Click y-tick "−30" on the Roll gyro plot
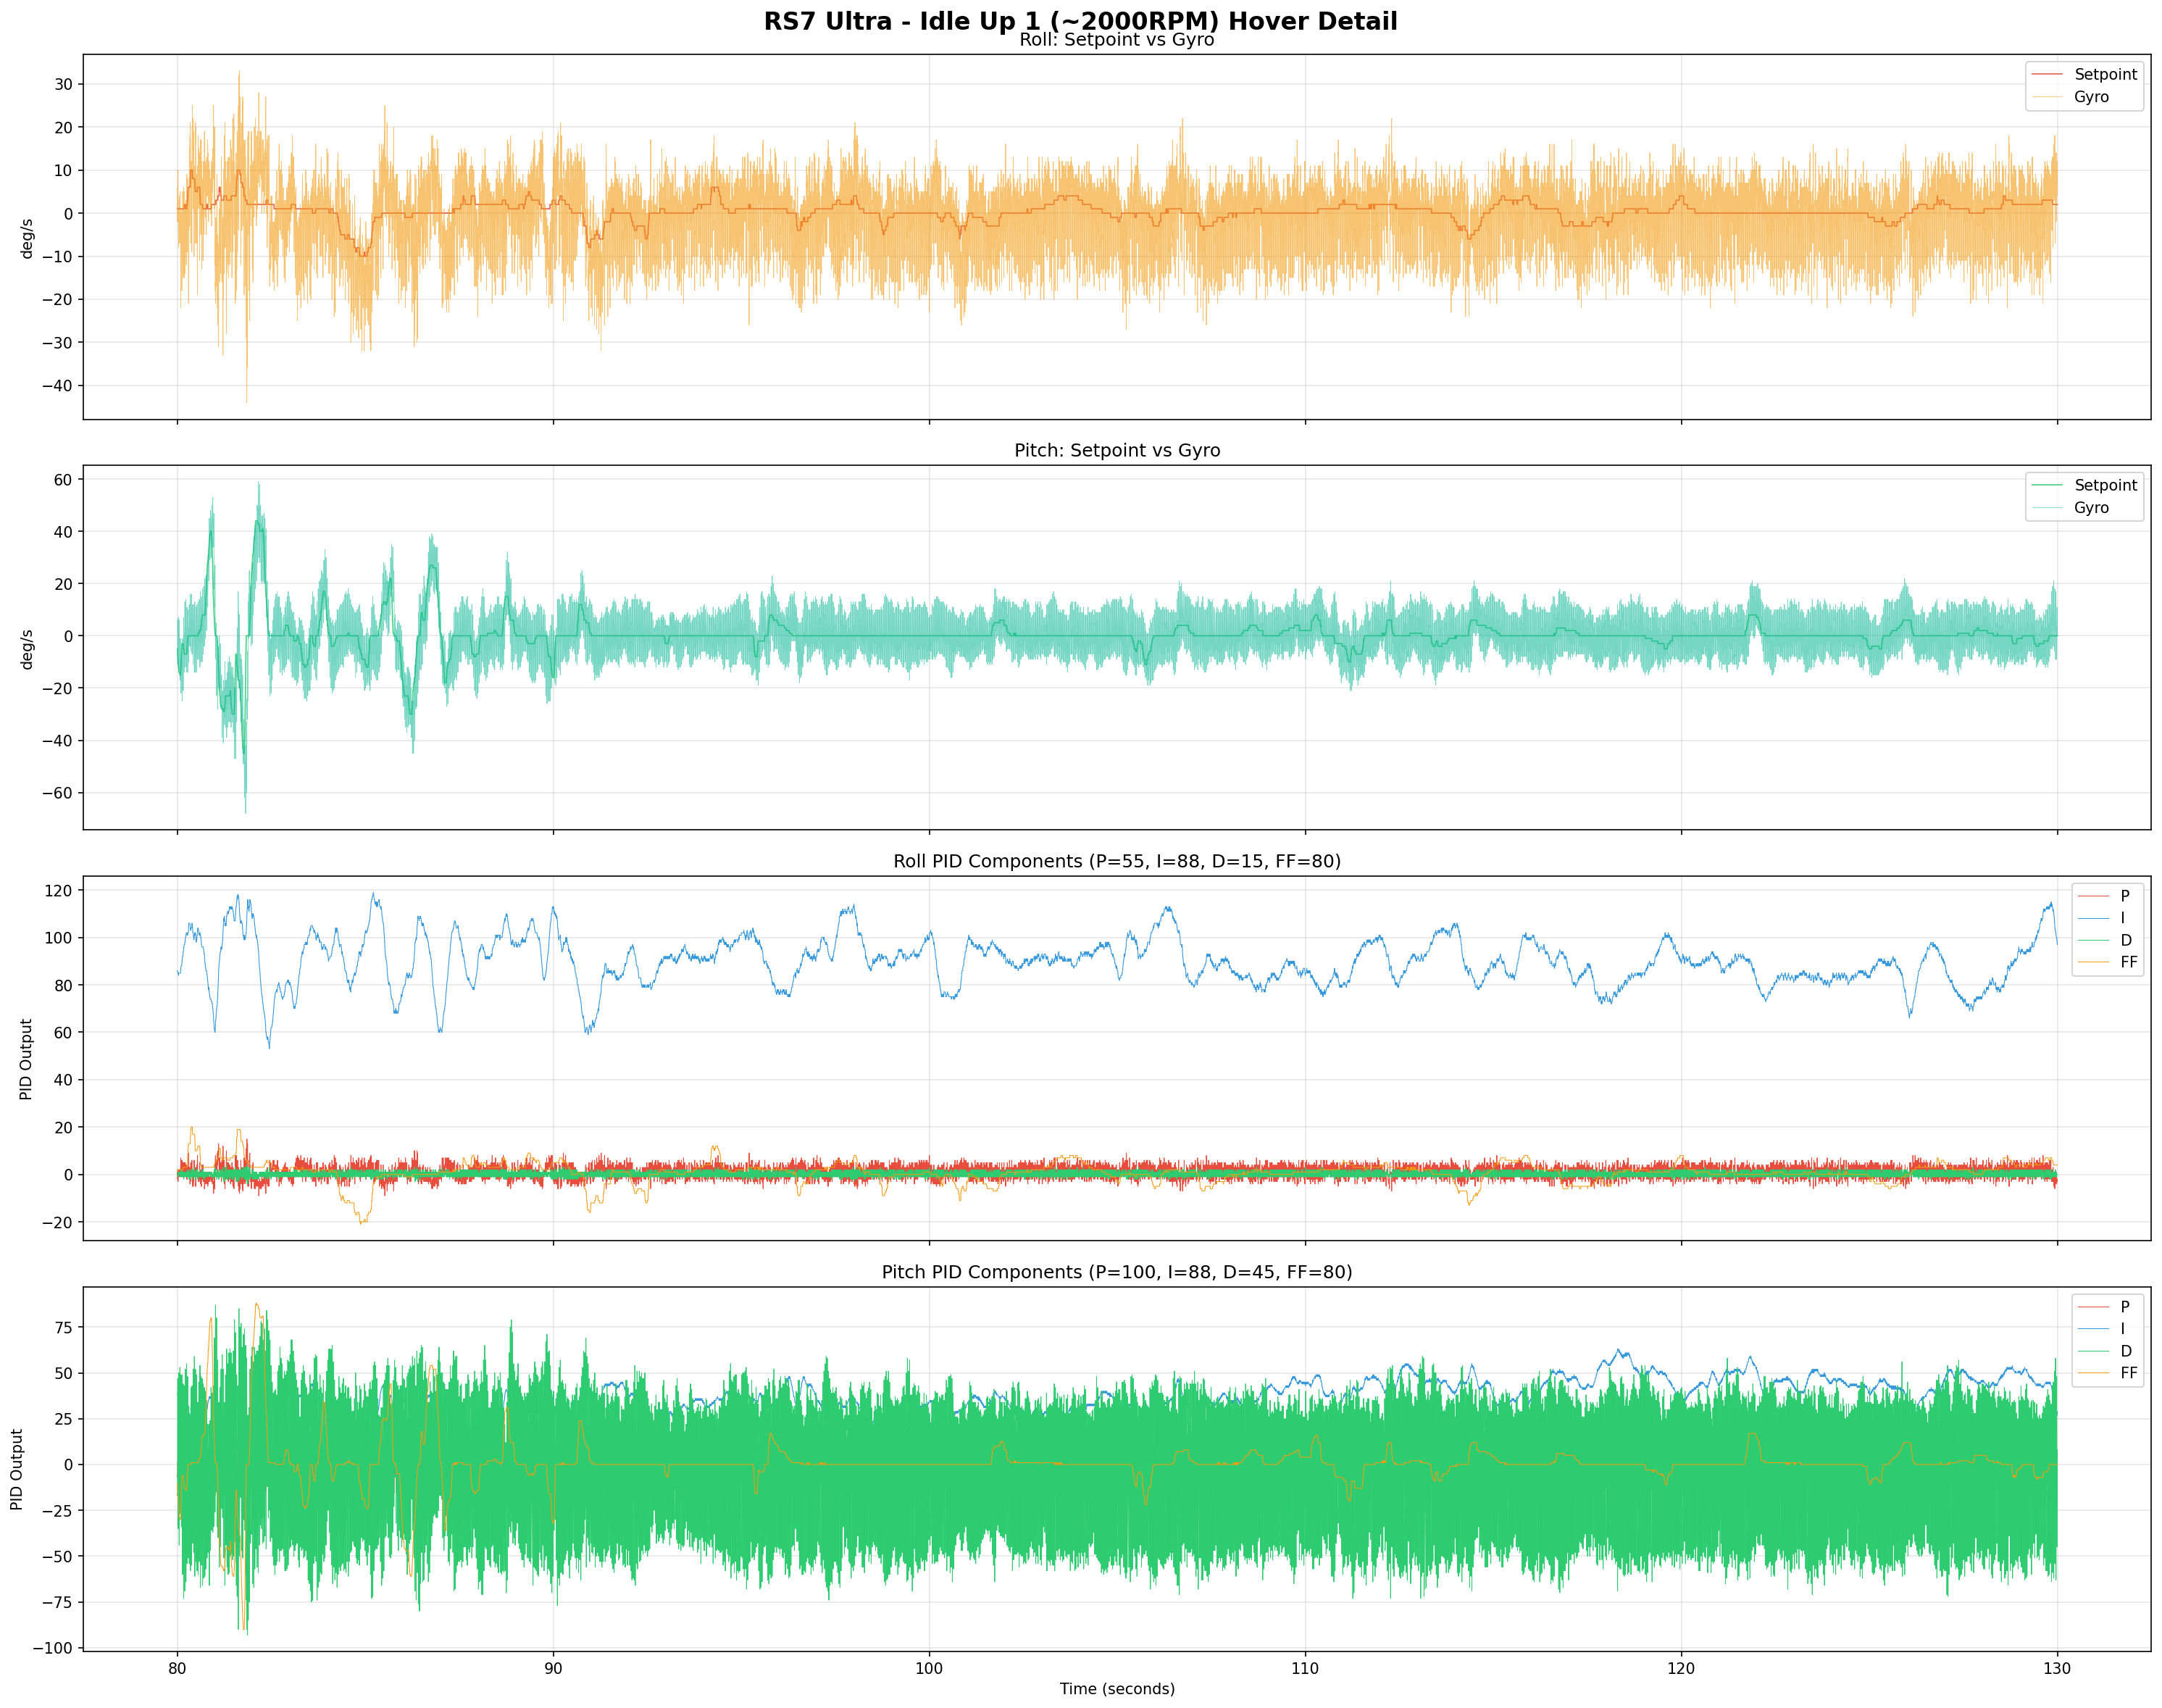Image resolution: width=2162 pixels, height=1708 pixels. [56, 343]
